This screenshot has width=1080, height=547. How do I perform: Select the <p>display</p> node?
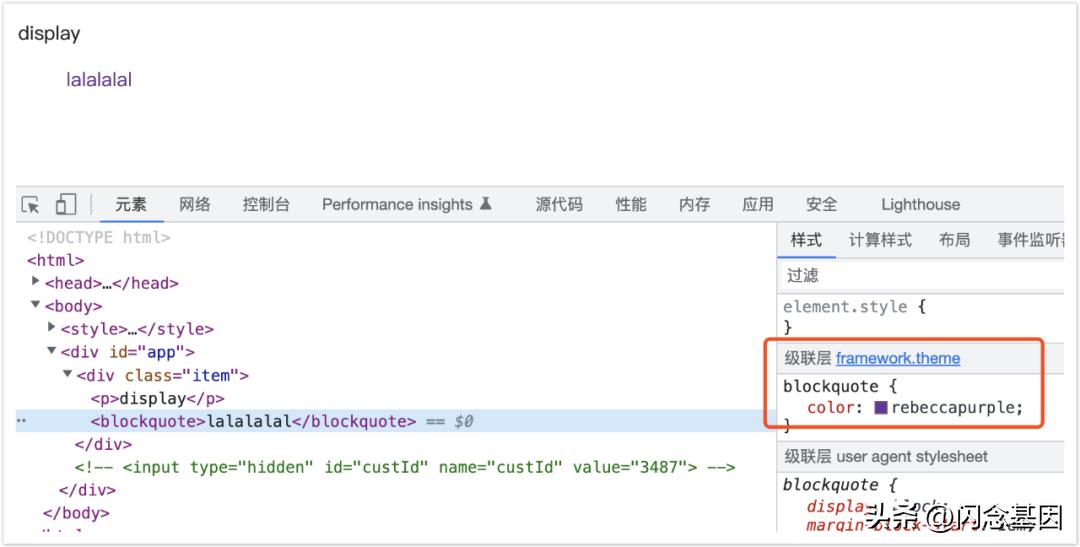coord(158,398)
